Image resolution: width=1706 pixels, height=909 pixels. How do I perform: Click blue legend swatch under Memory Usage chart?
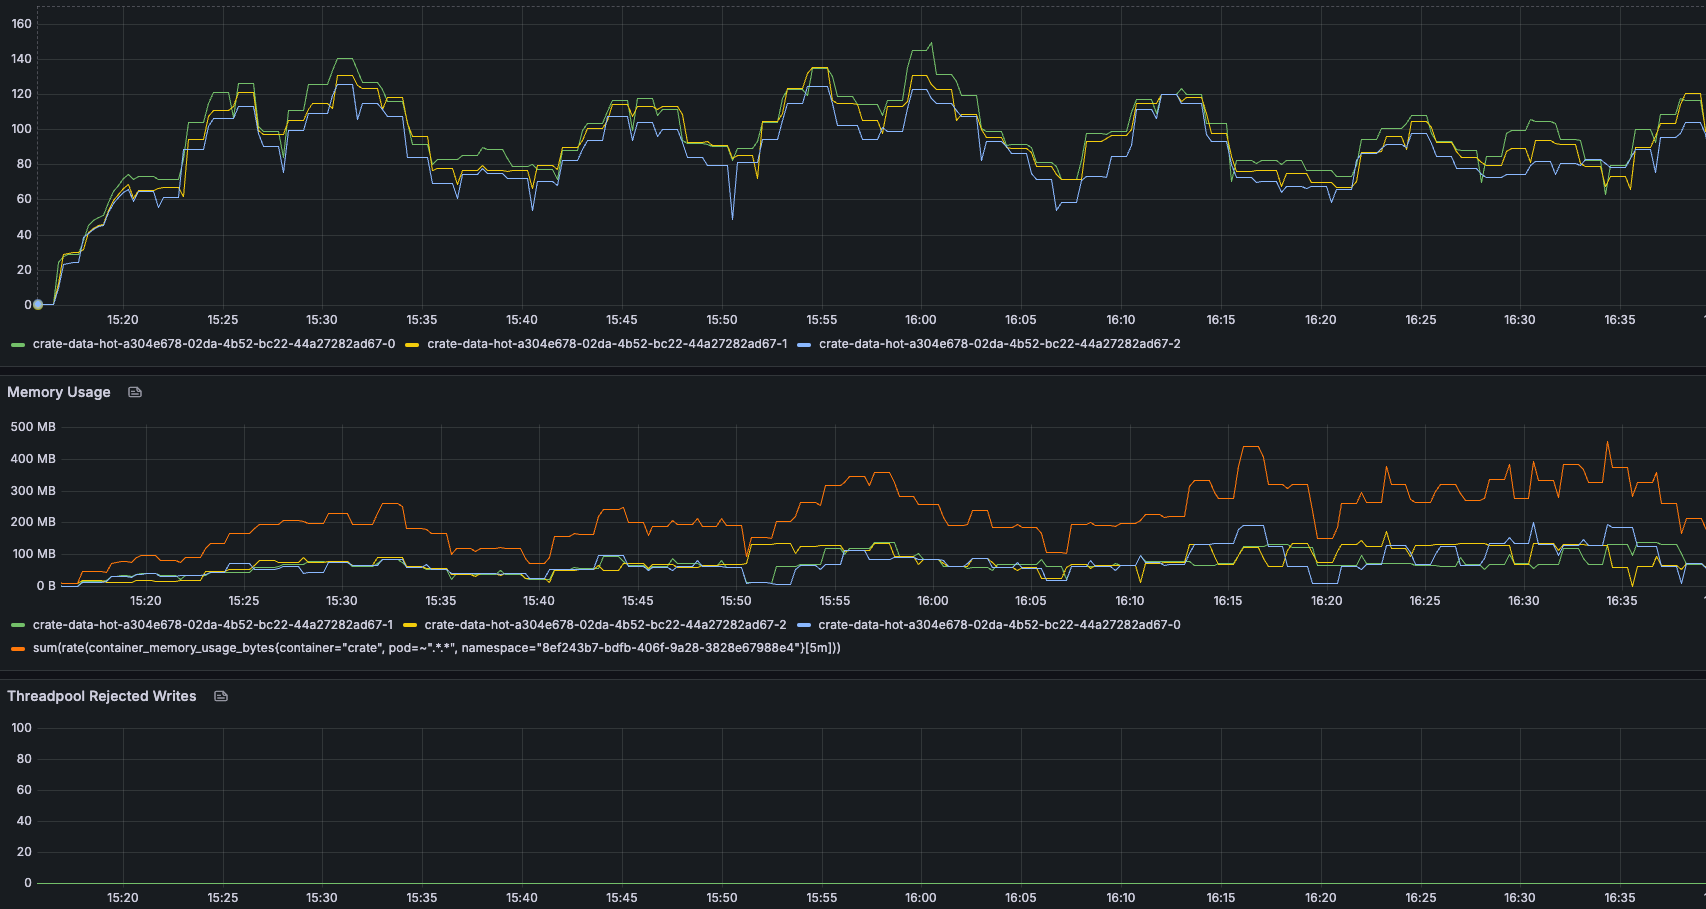pos(804,625)
